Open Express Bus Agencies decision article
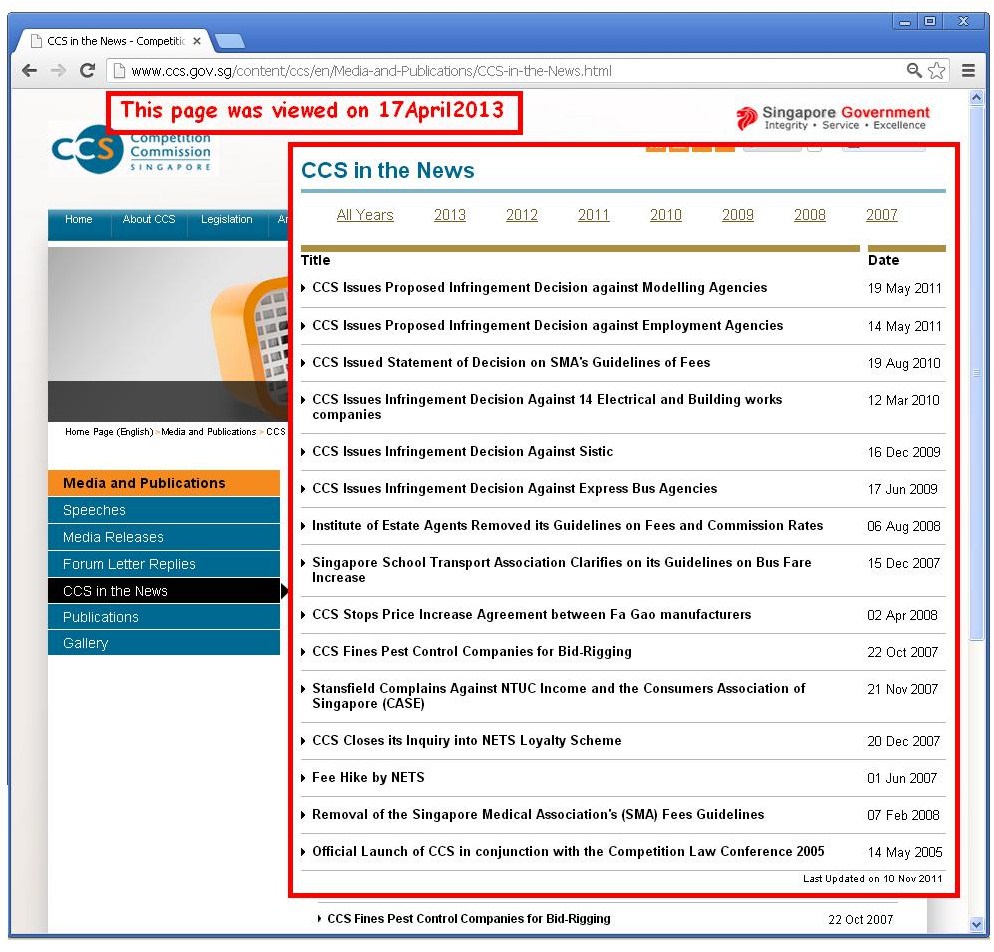 515,489
